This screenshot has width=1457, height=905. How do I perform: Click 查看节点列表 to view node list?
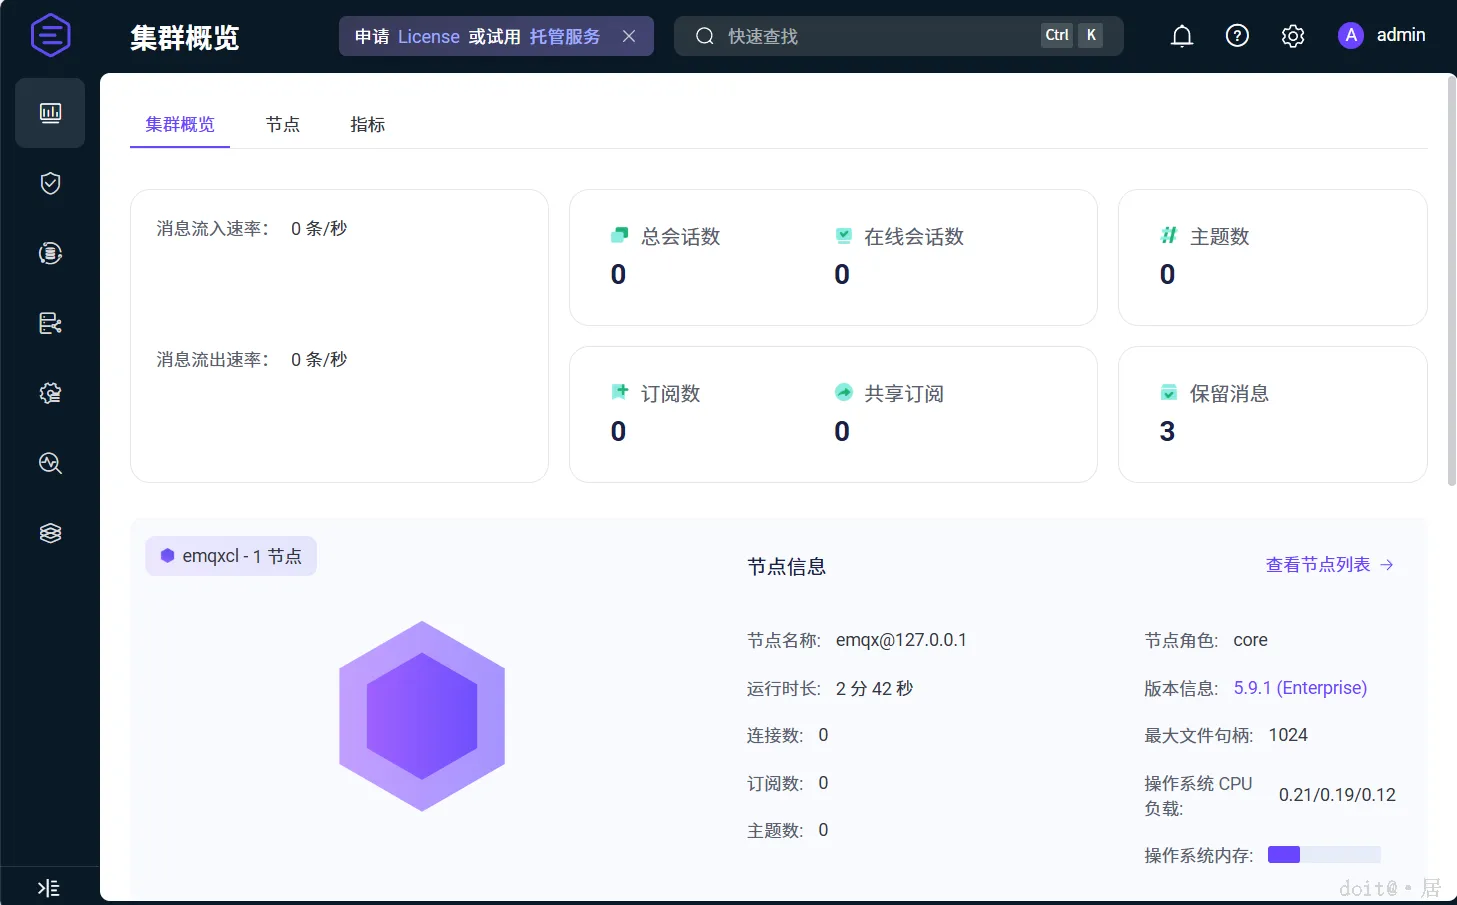(x=1319, y=564)
